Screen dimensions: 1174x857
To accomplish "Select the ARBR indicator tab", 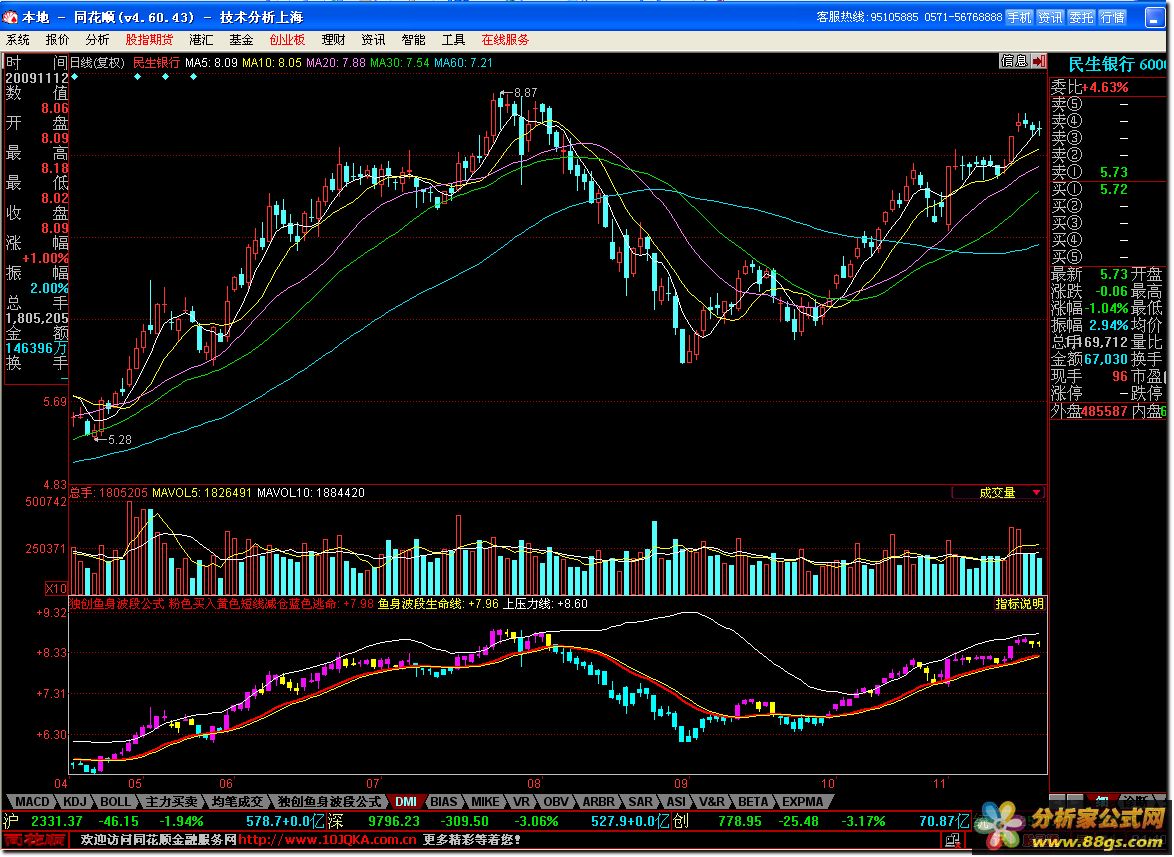I will 598,802.
